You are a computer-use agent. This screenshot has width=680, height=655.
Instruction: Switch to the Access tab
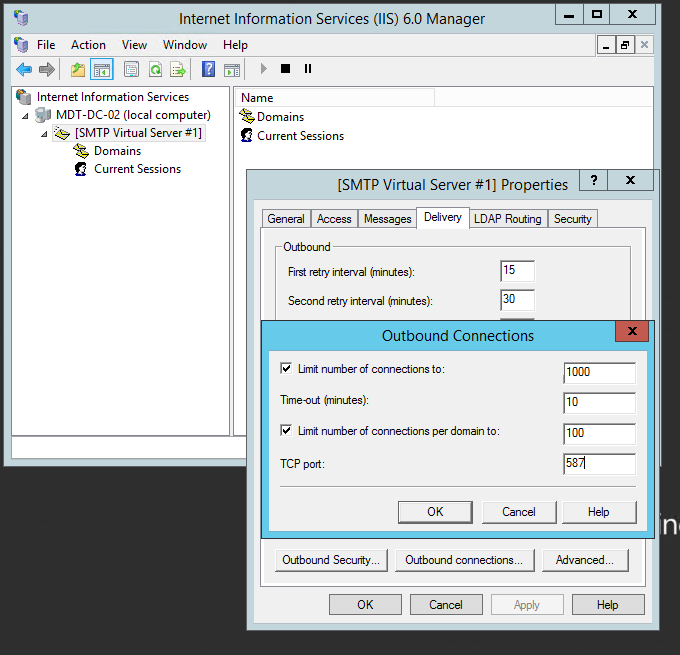334,219
